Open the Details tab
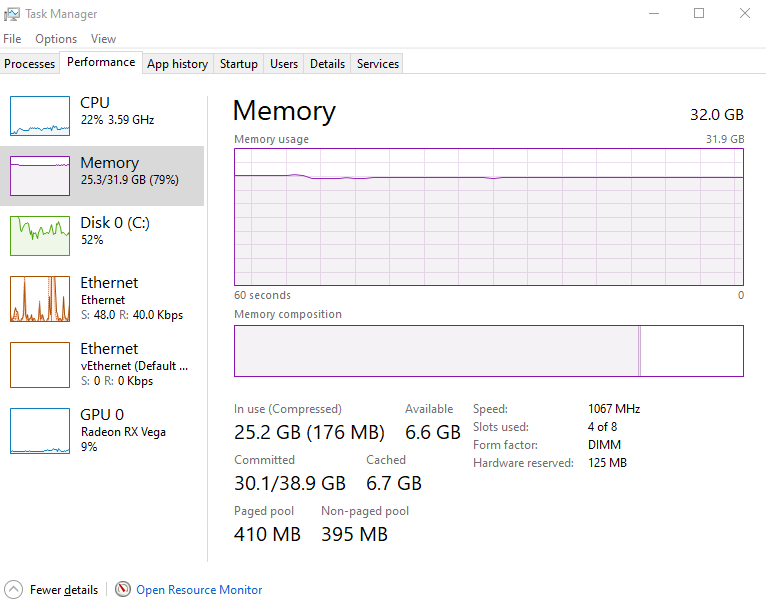The height and width of the screenshot is (608, 766). (327, 64)
